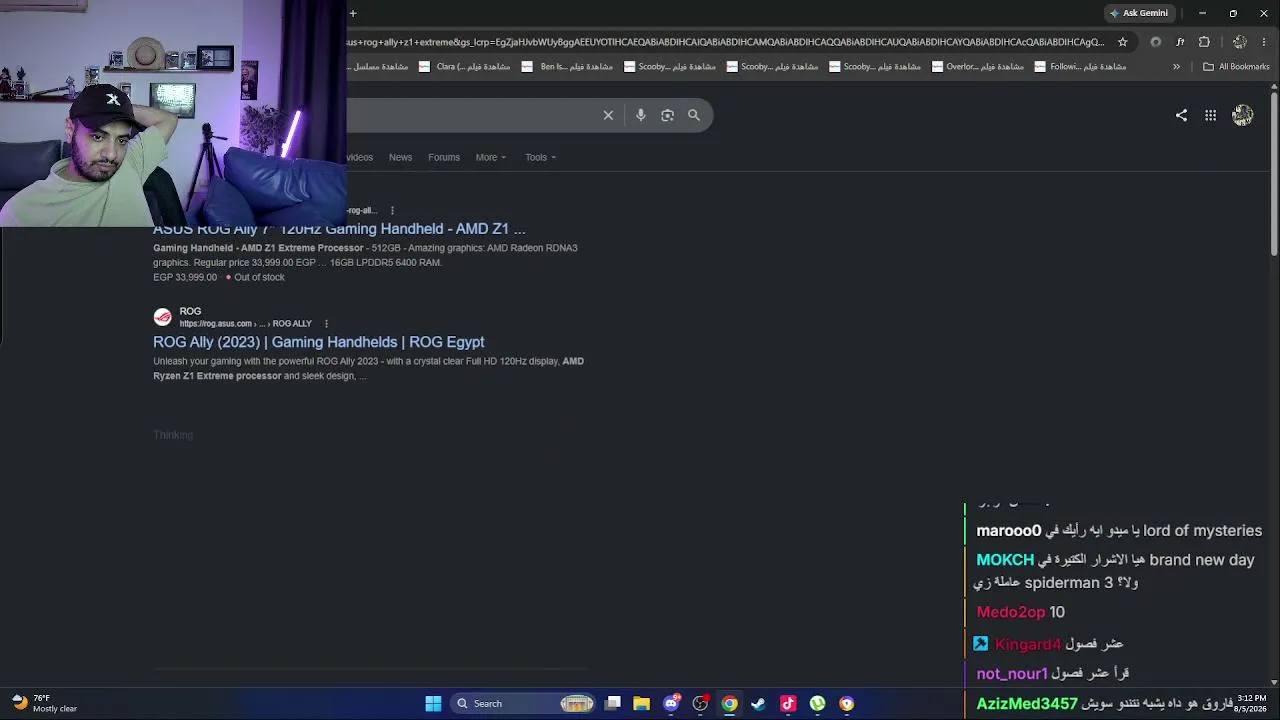This screenshot has width=1280, height=720.
Task: Open File Explorer from the taskbar
Action: [642, 704]
